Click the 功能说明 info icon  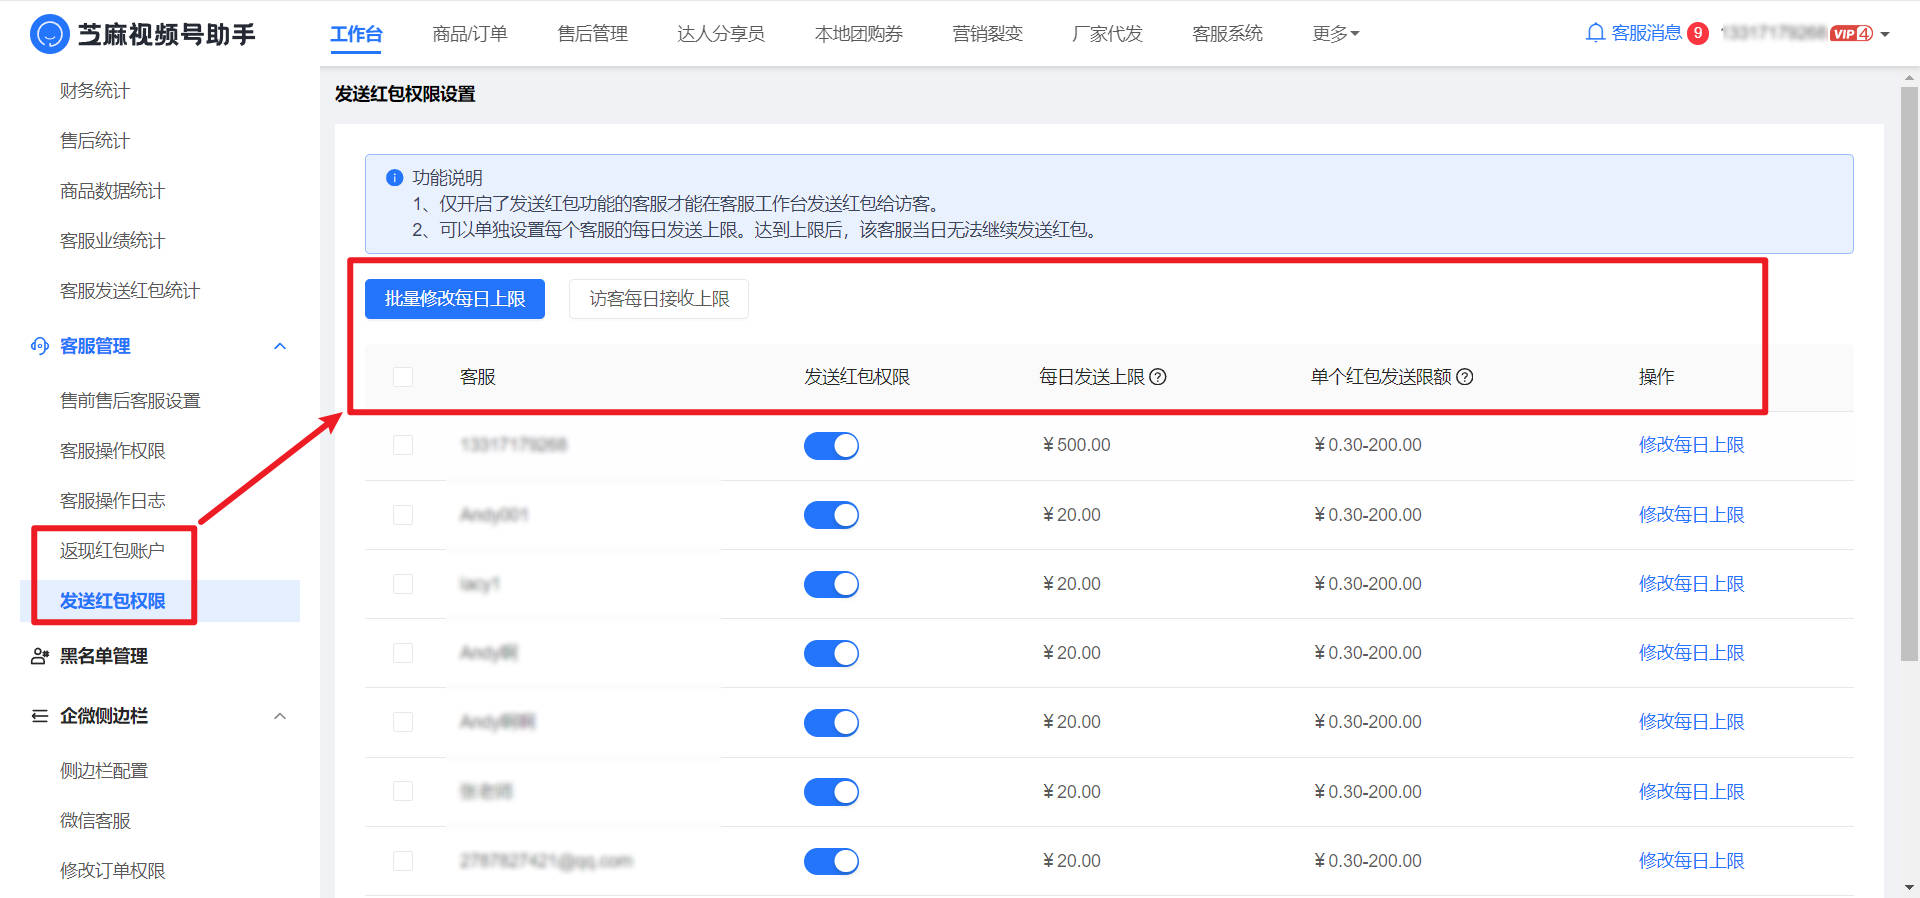(x=394, y=178)
